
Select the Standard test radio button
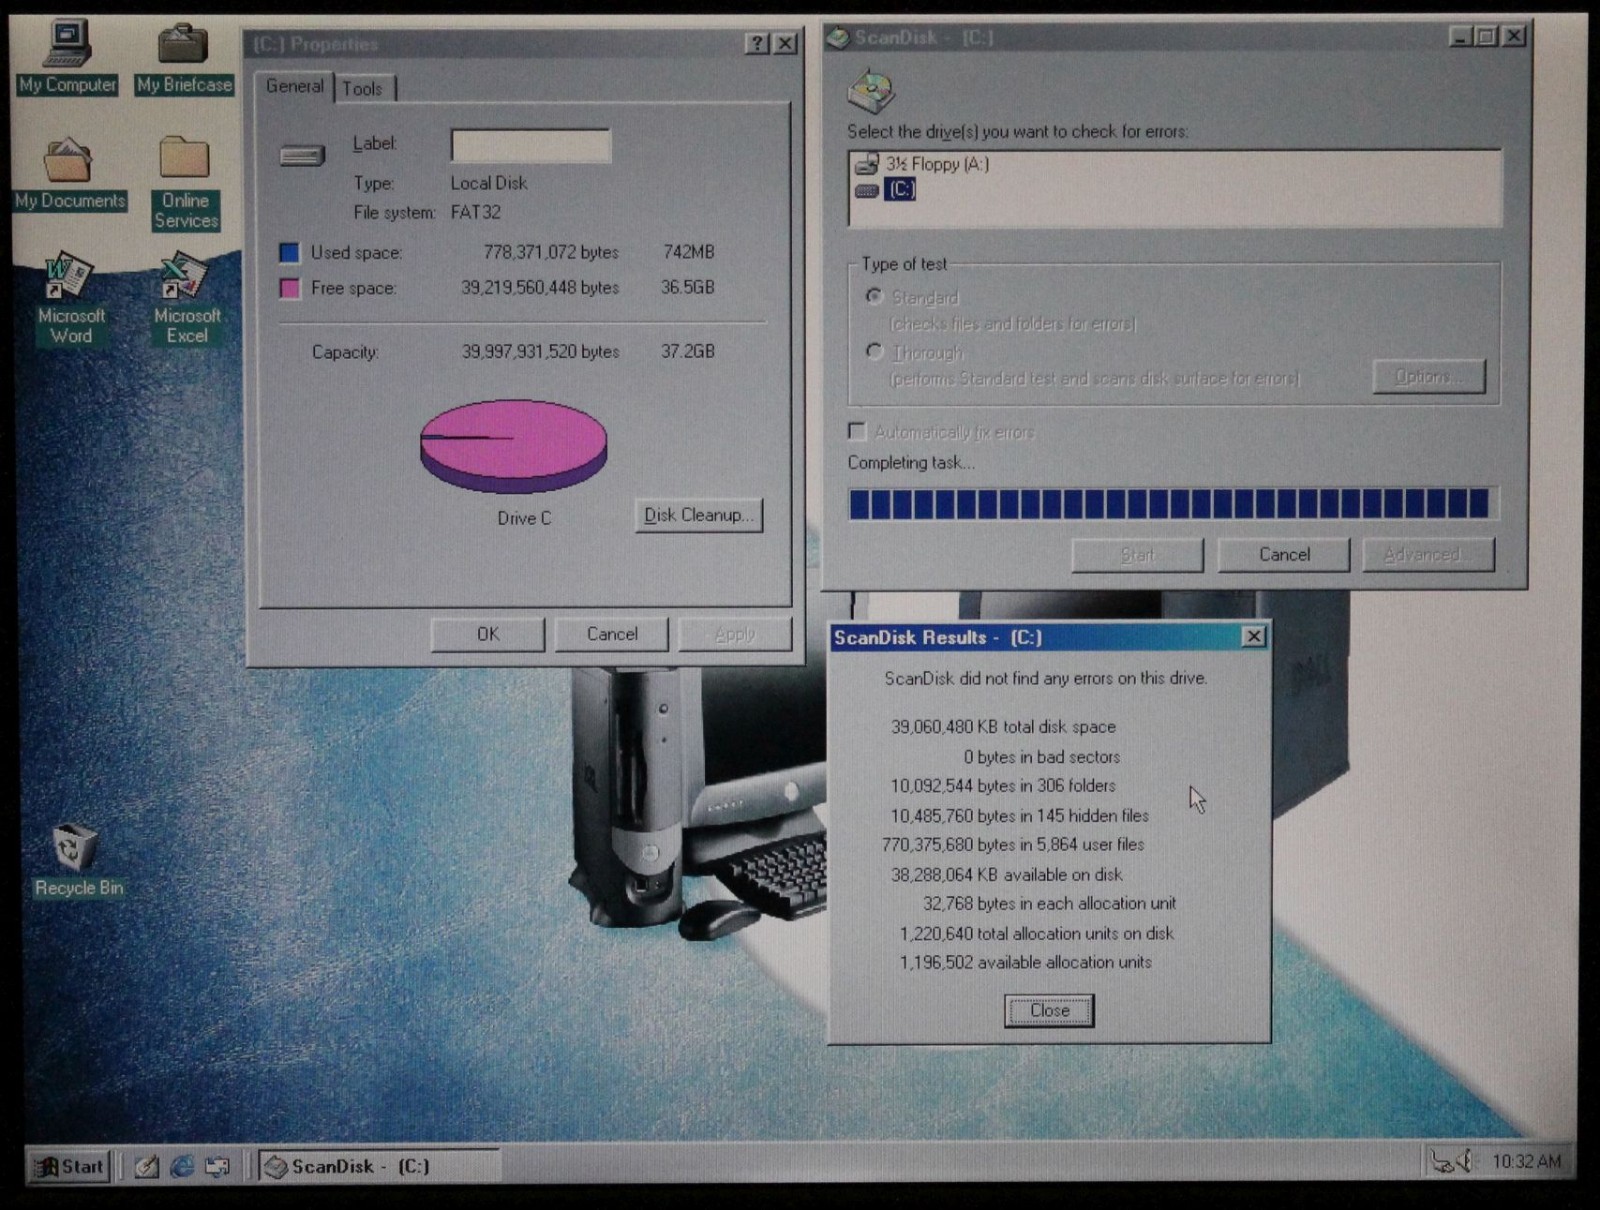(x=874, y=296)
